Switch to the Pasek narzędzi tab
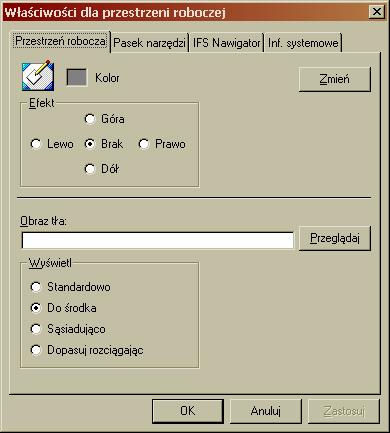This screenshot has height=433, width=390. 149,43
